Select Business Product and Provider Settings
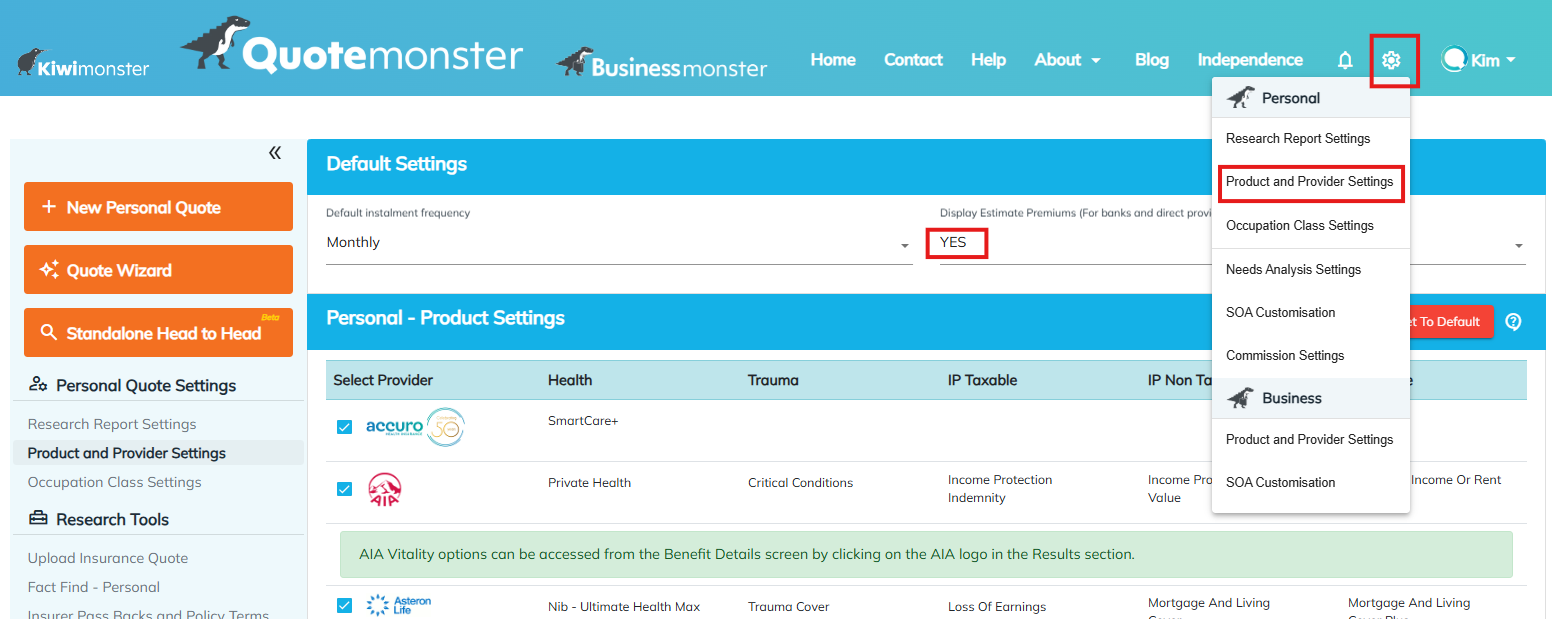 (1310, 439)
